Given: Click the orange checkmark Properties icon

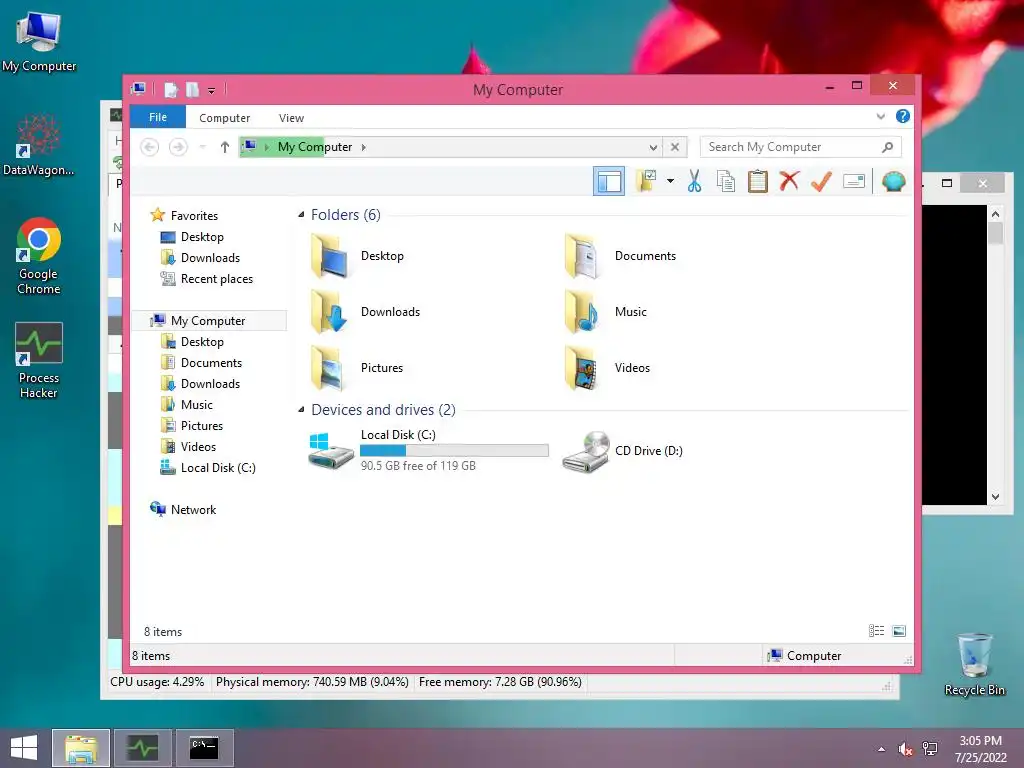Looking at the screenshot, I should coord(821,181).
